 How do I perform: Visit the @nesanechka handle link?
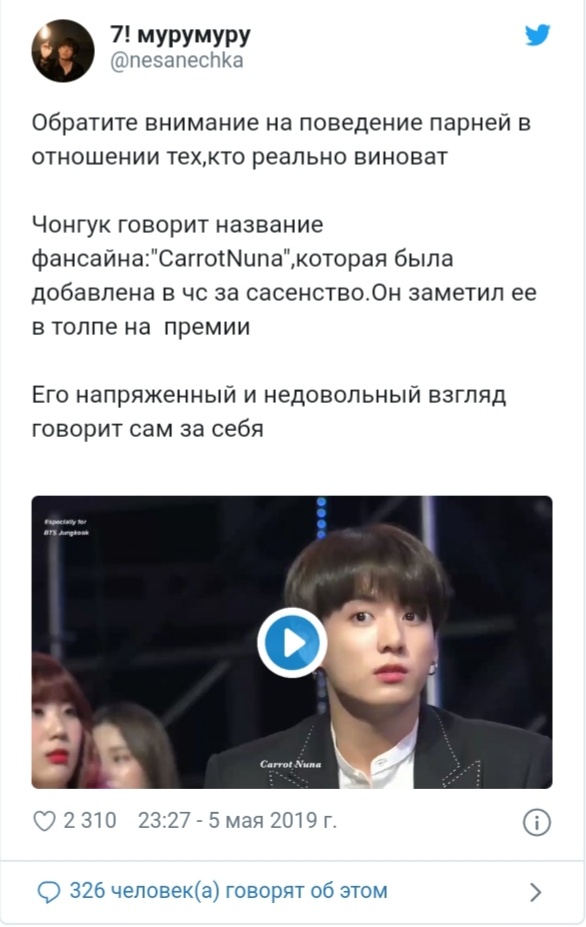pyautogui.click(x=177, y=60)
